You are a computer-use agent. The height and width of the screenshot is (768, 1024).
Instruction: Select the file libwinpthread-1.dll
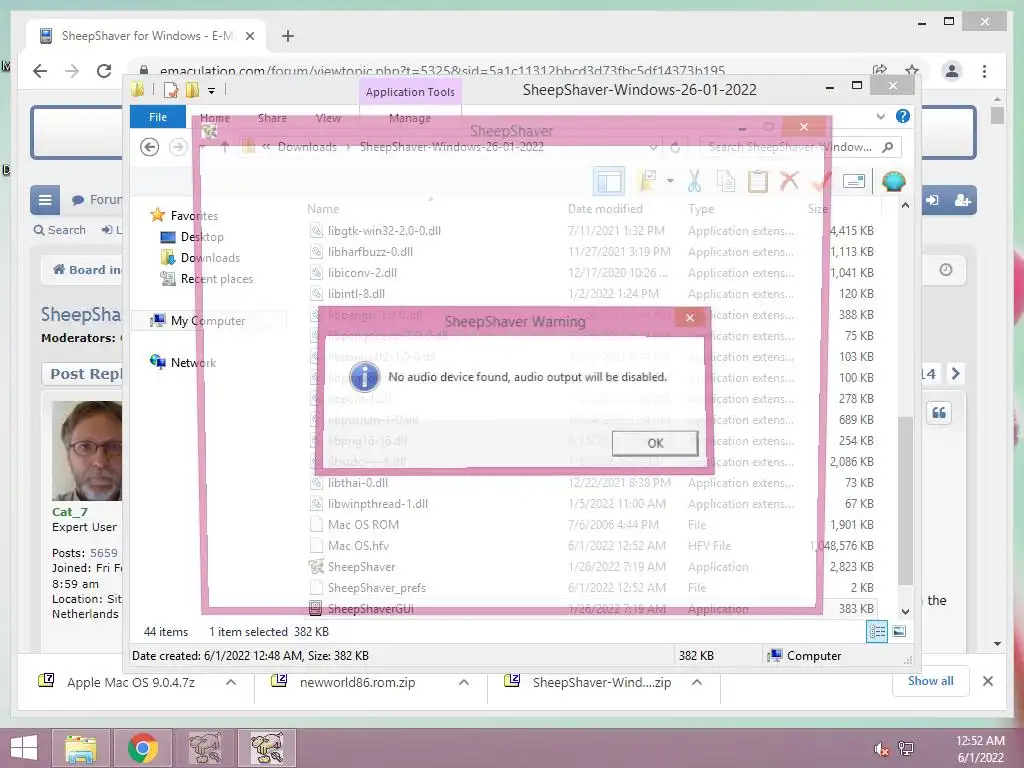(377, 504)
